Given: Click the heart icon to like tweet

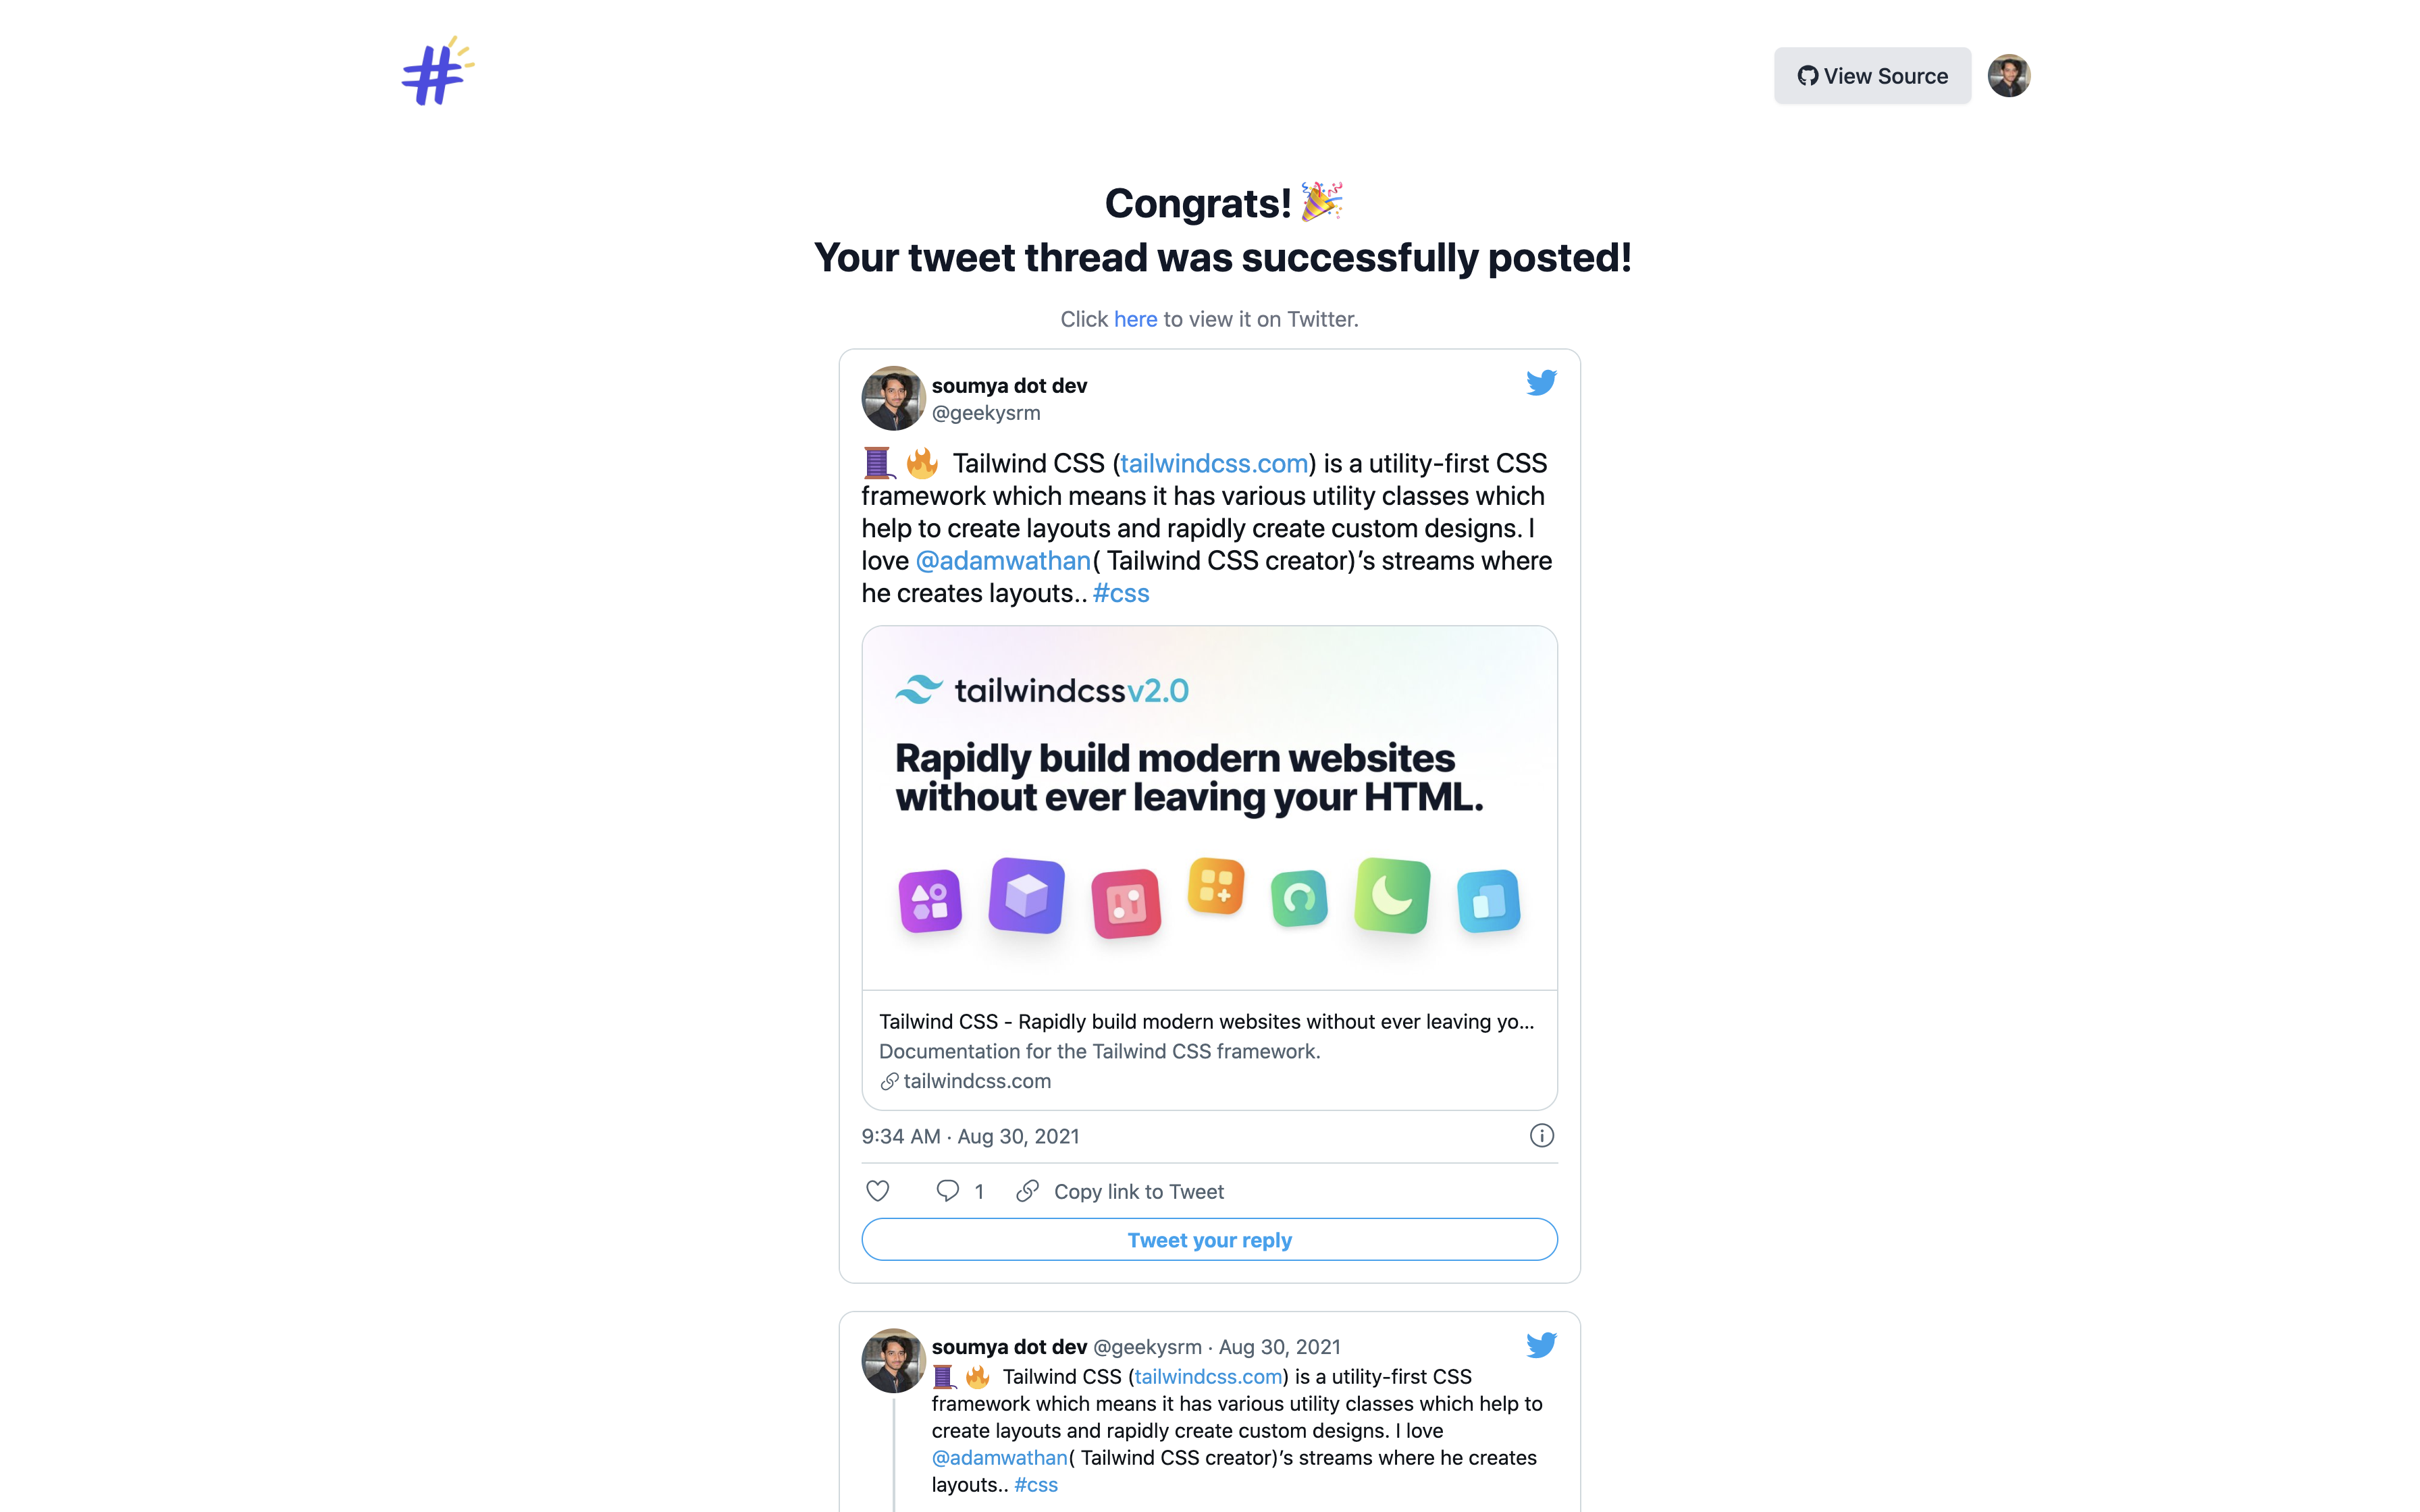Looking at the screenshot, I should pos(876,1191).
